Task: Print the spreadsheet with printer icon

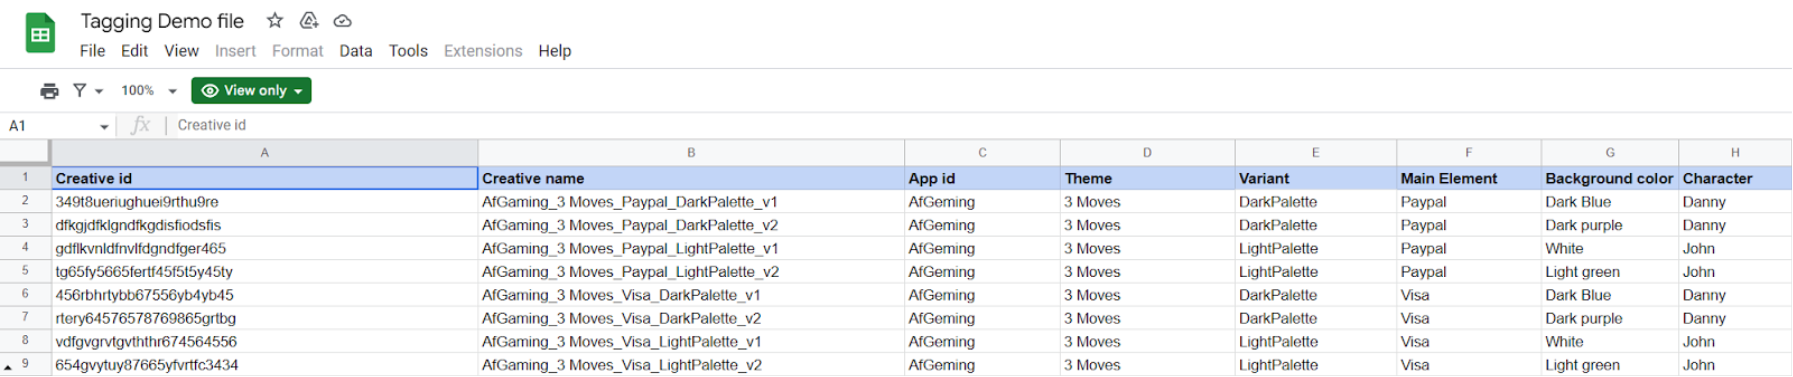Action: pyautogui.click(x=49, y=91)
